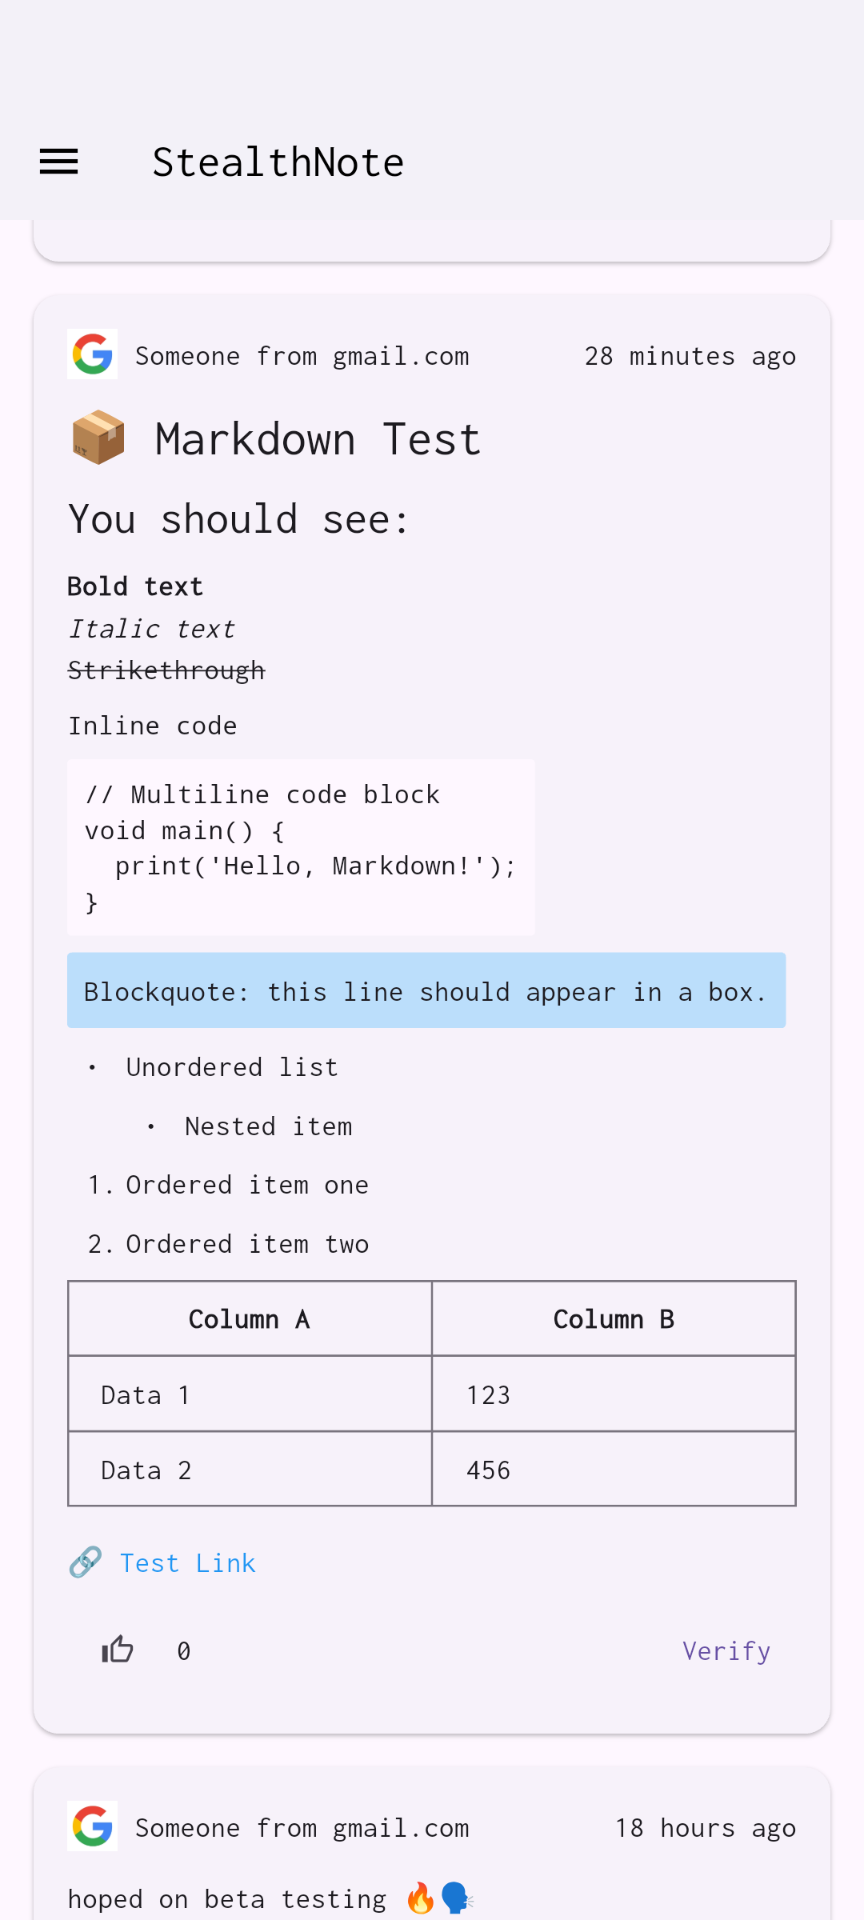Image resolution: width=864 pixels, height=1920 pixels.
Task: Toggle the like on the Markdown Test post
Action: pos(117,1649)
